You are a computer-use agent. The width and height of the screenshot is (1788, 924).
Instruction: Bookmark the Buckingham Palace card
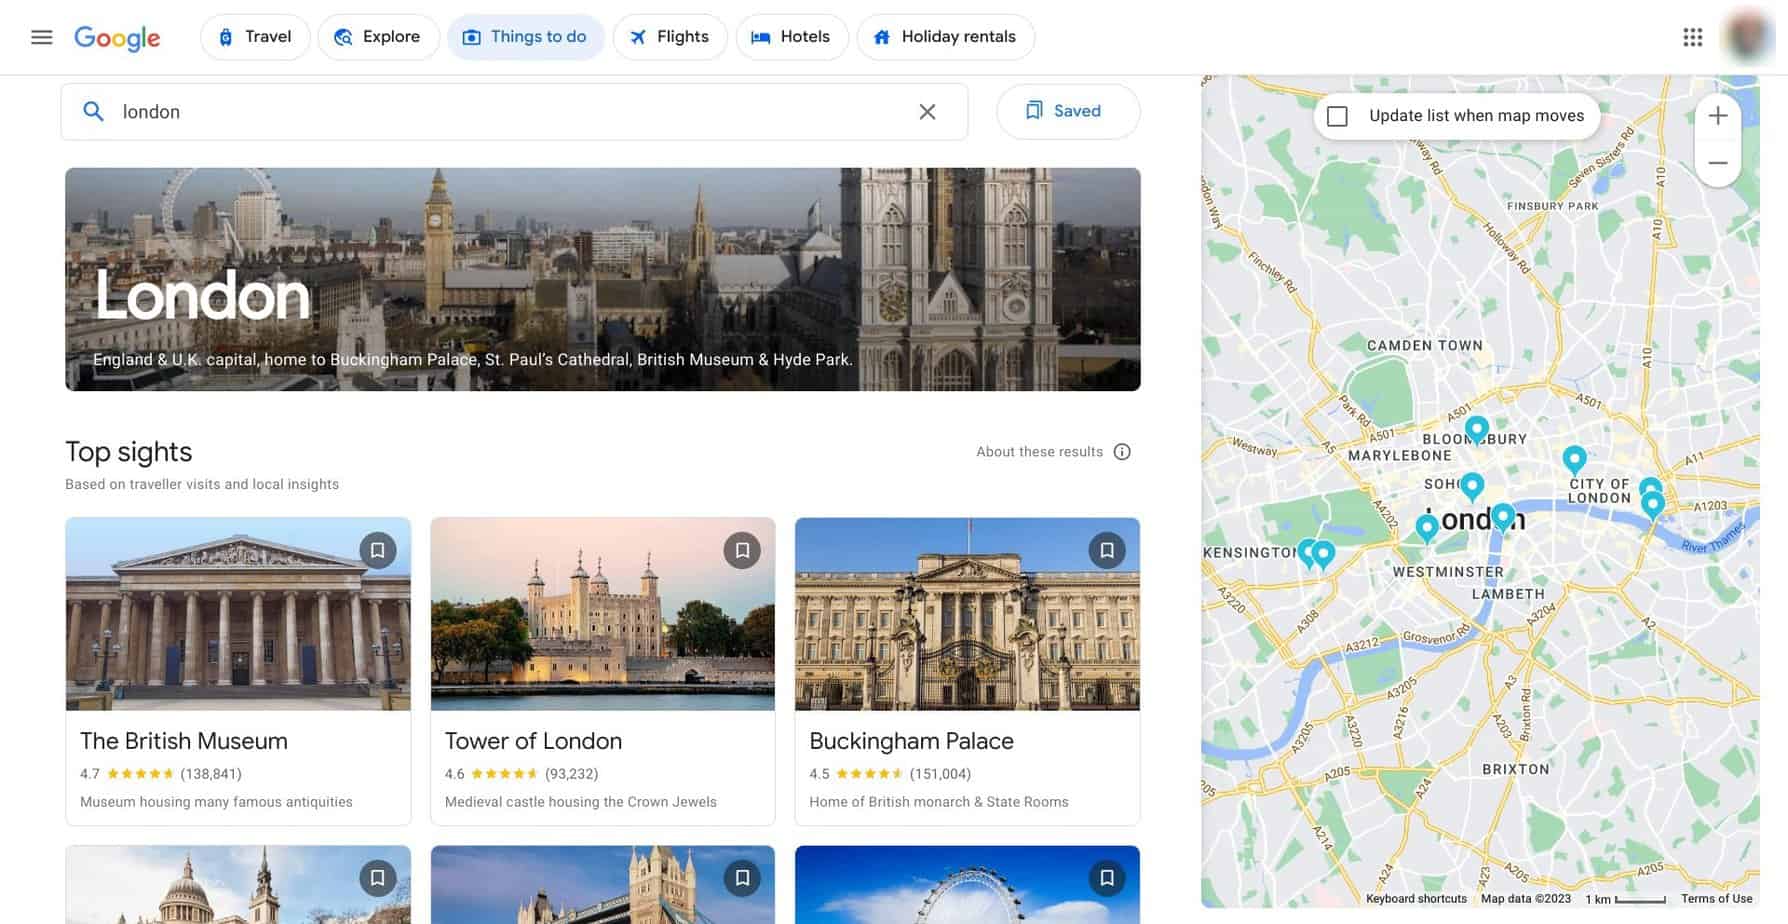point(1106,550)
